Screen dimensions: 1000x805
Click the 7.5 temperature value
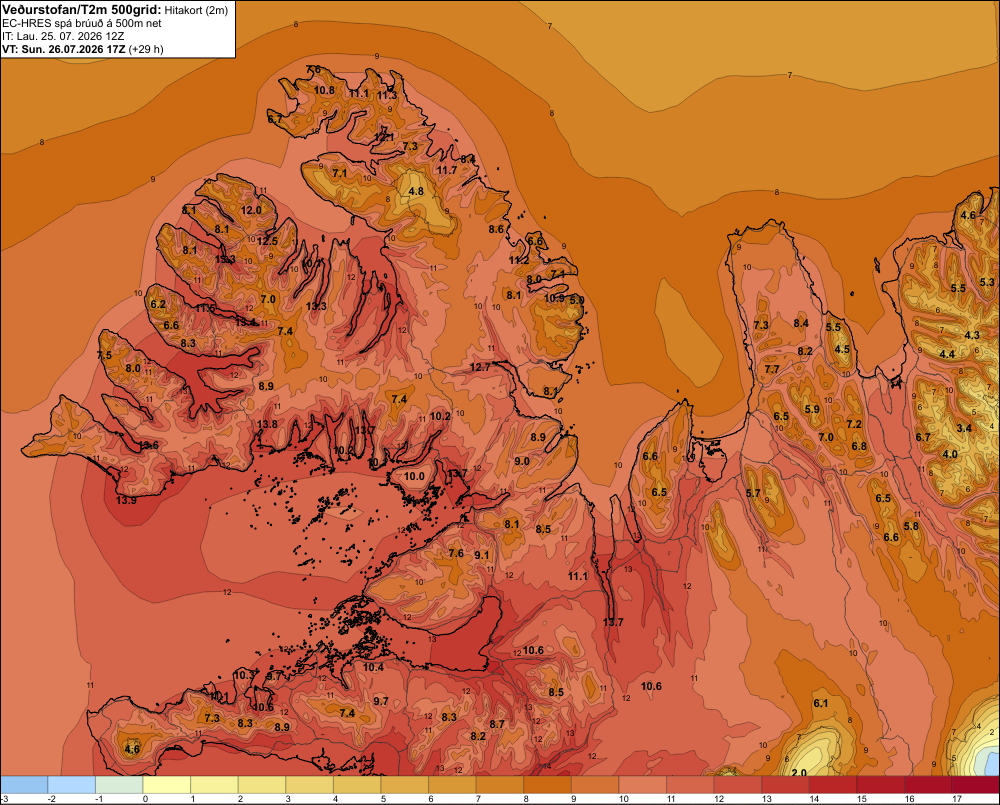click(x=105, y=355)
